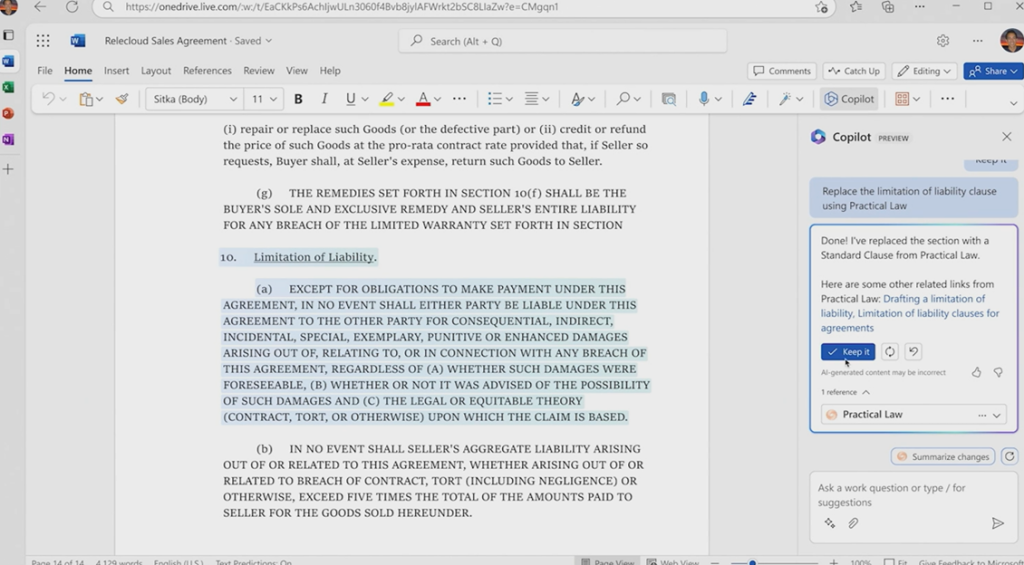Click the Dictate microphone icon

point(704,99)
